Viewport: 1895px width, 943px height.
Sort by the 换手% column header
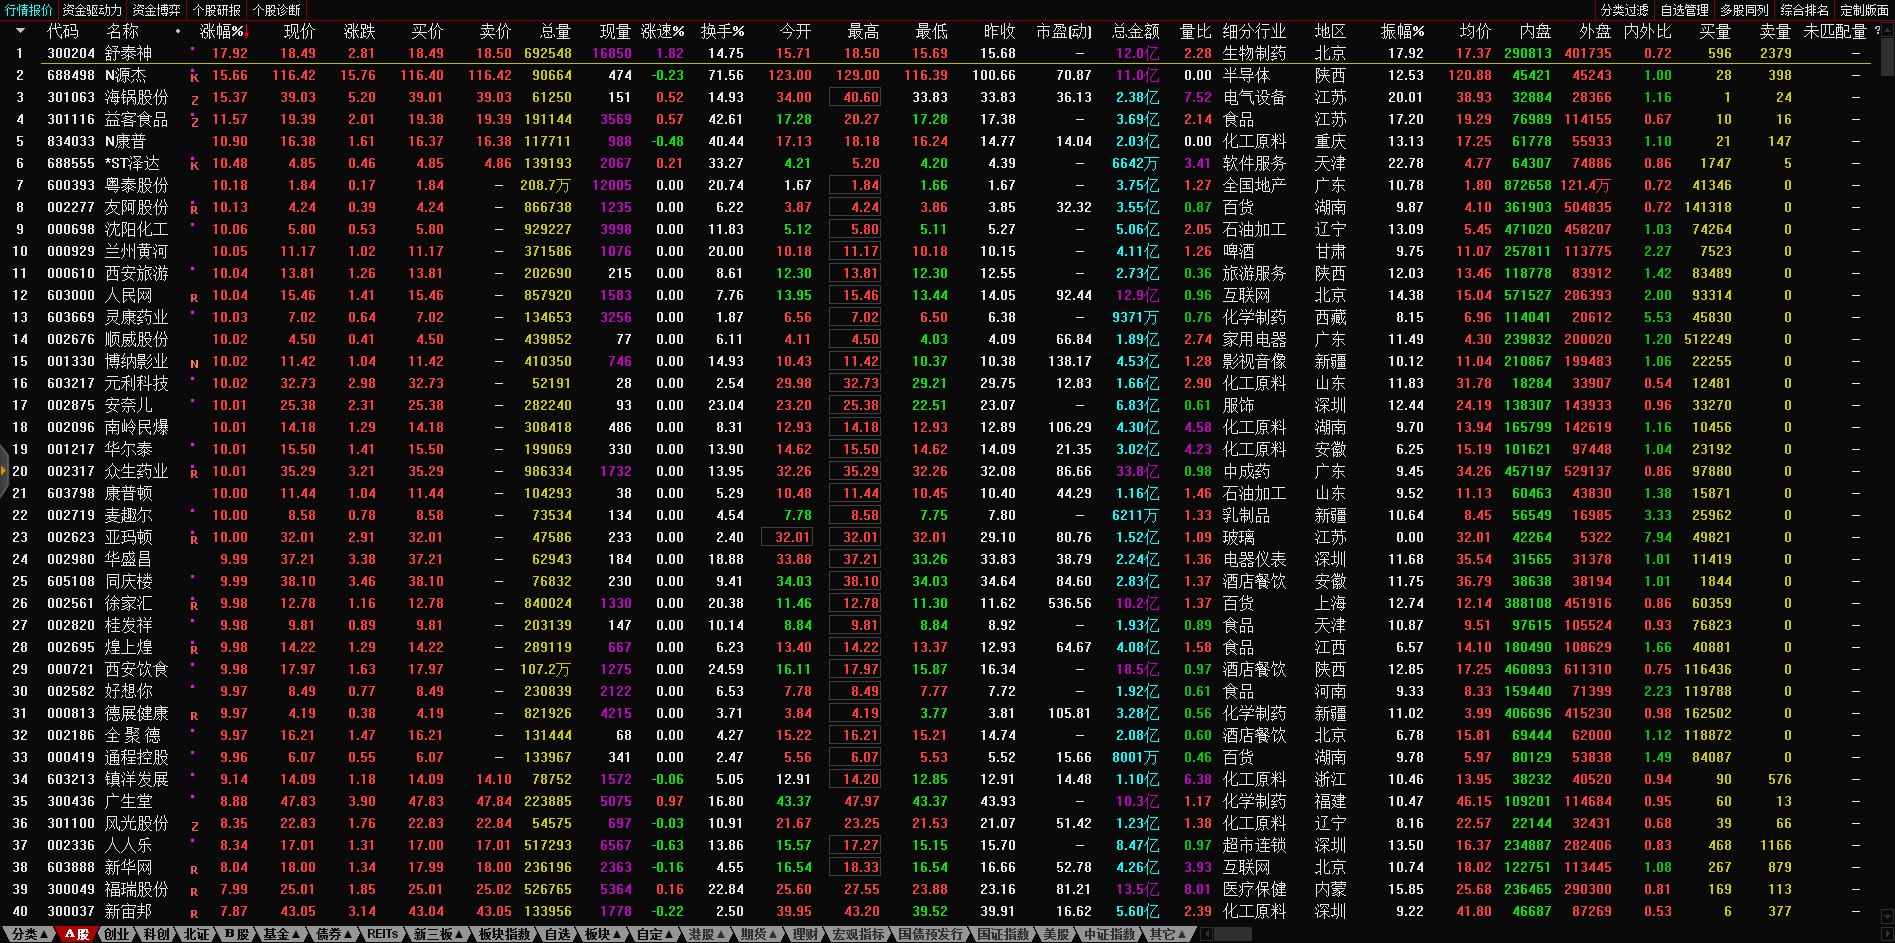[x=722, y=31]
